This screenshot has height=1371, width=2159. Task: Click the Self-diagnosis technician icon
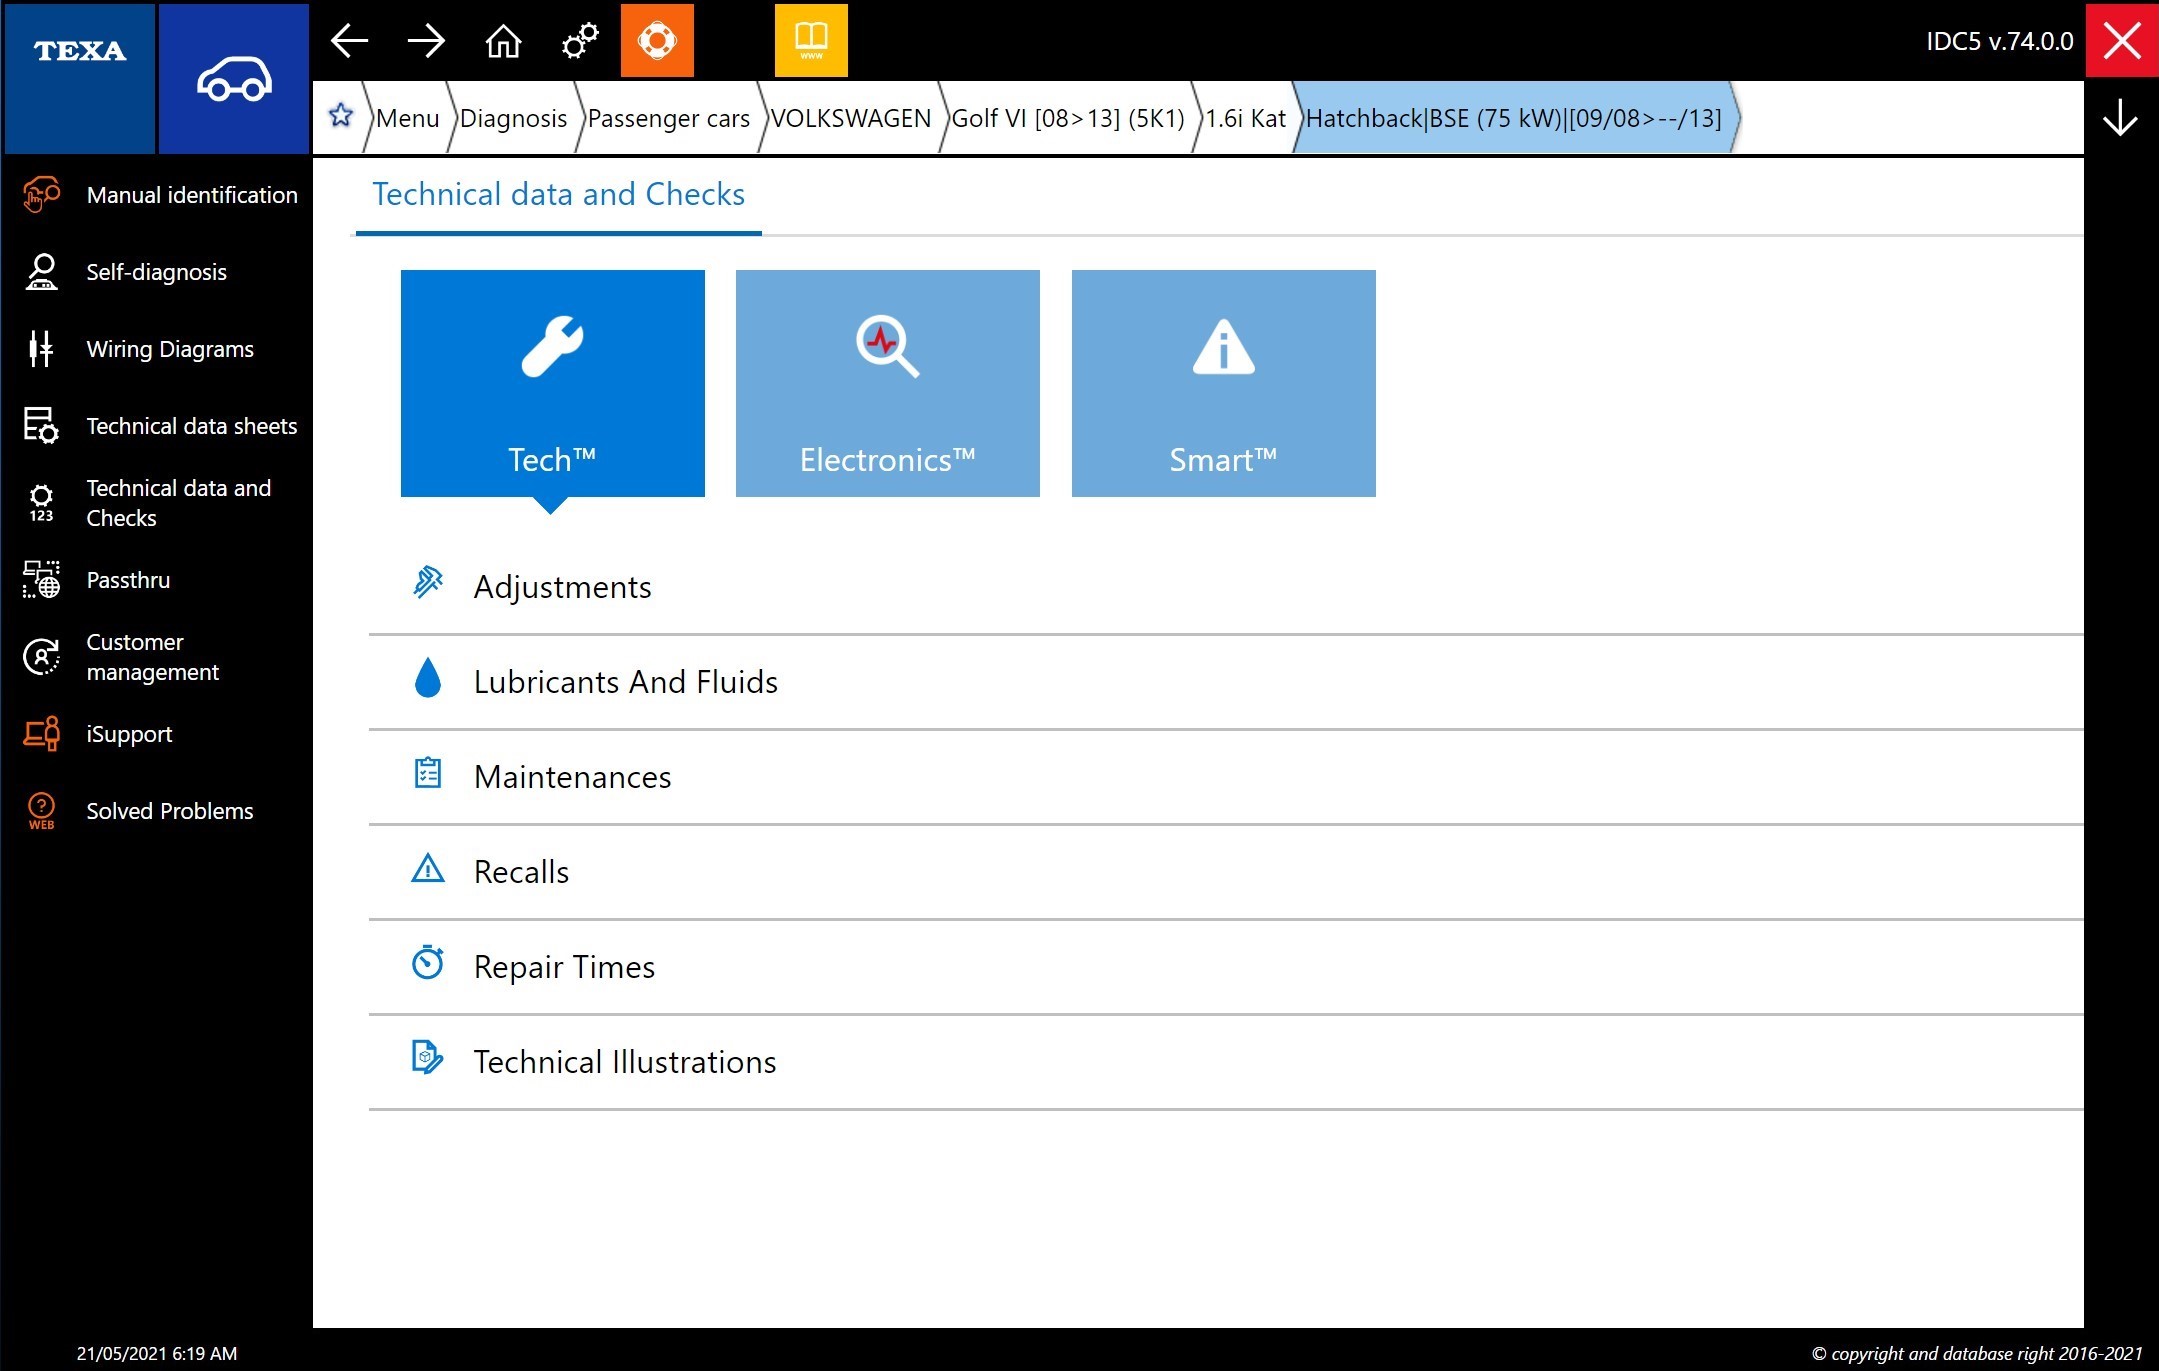coord(41,272)
